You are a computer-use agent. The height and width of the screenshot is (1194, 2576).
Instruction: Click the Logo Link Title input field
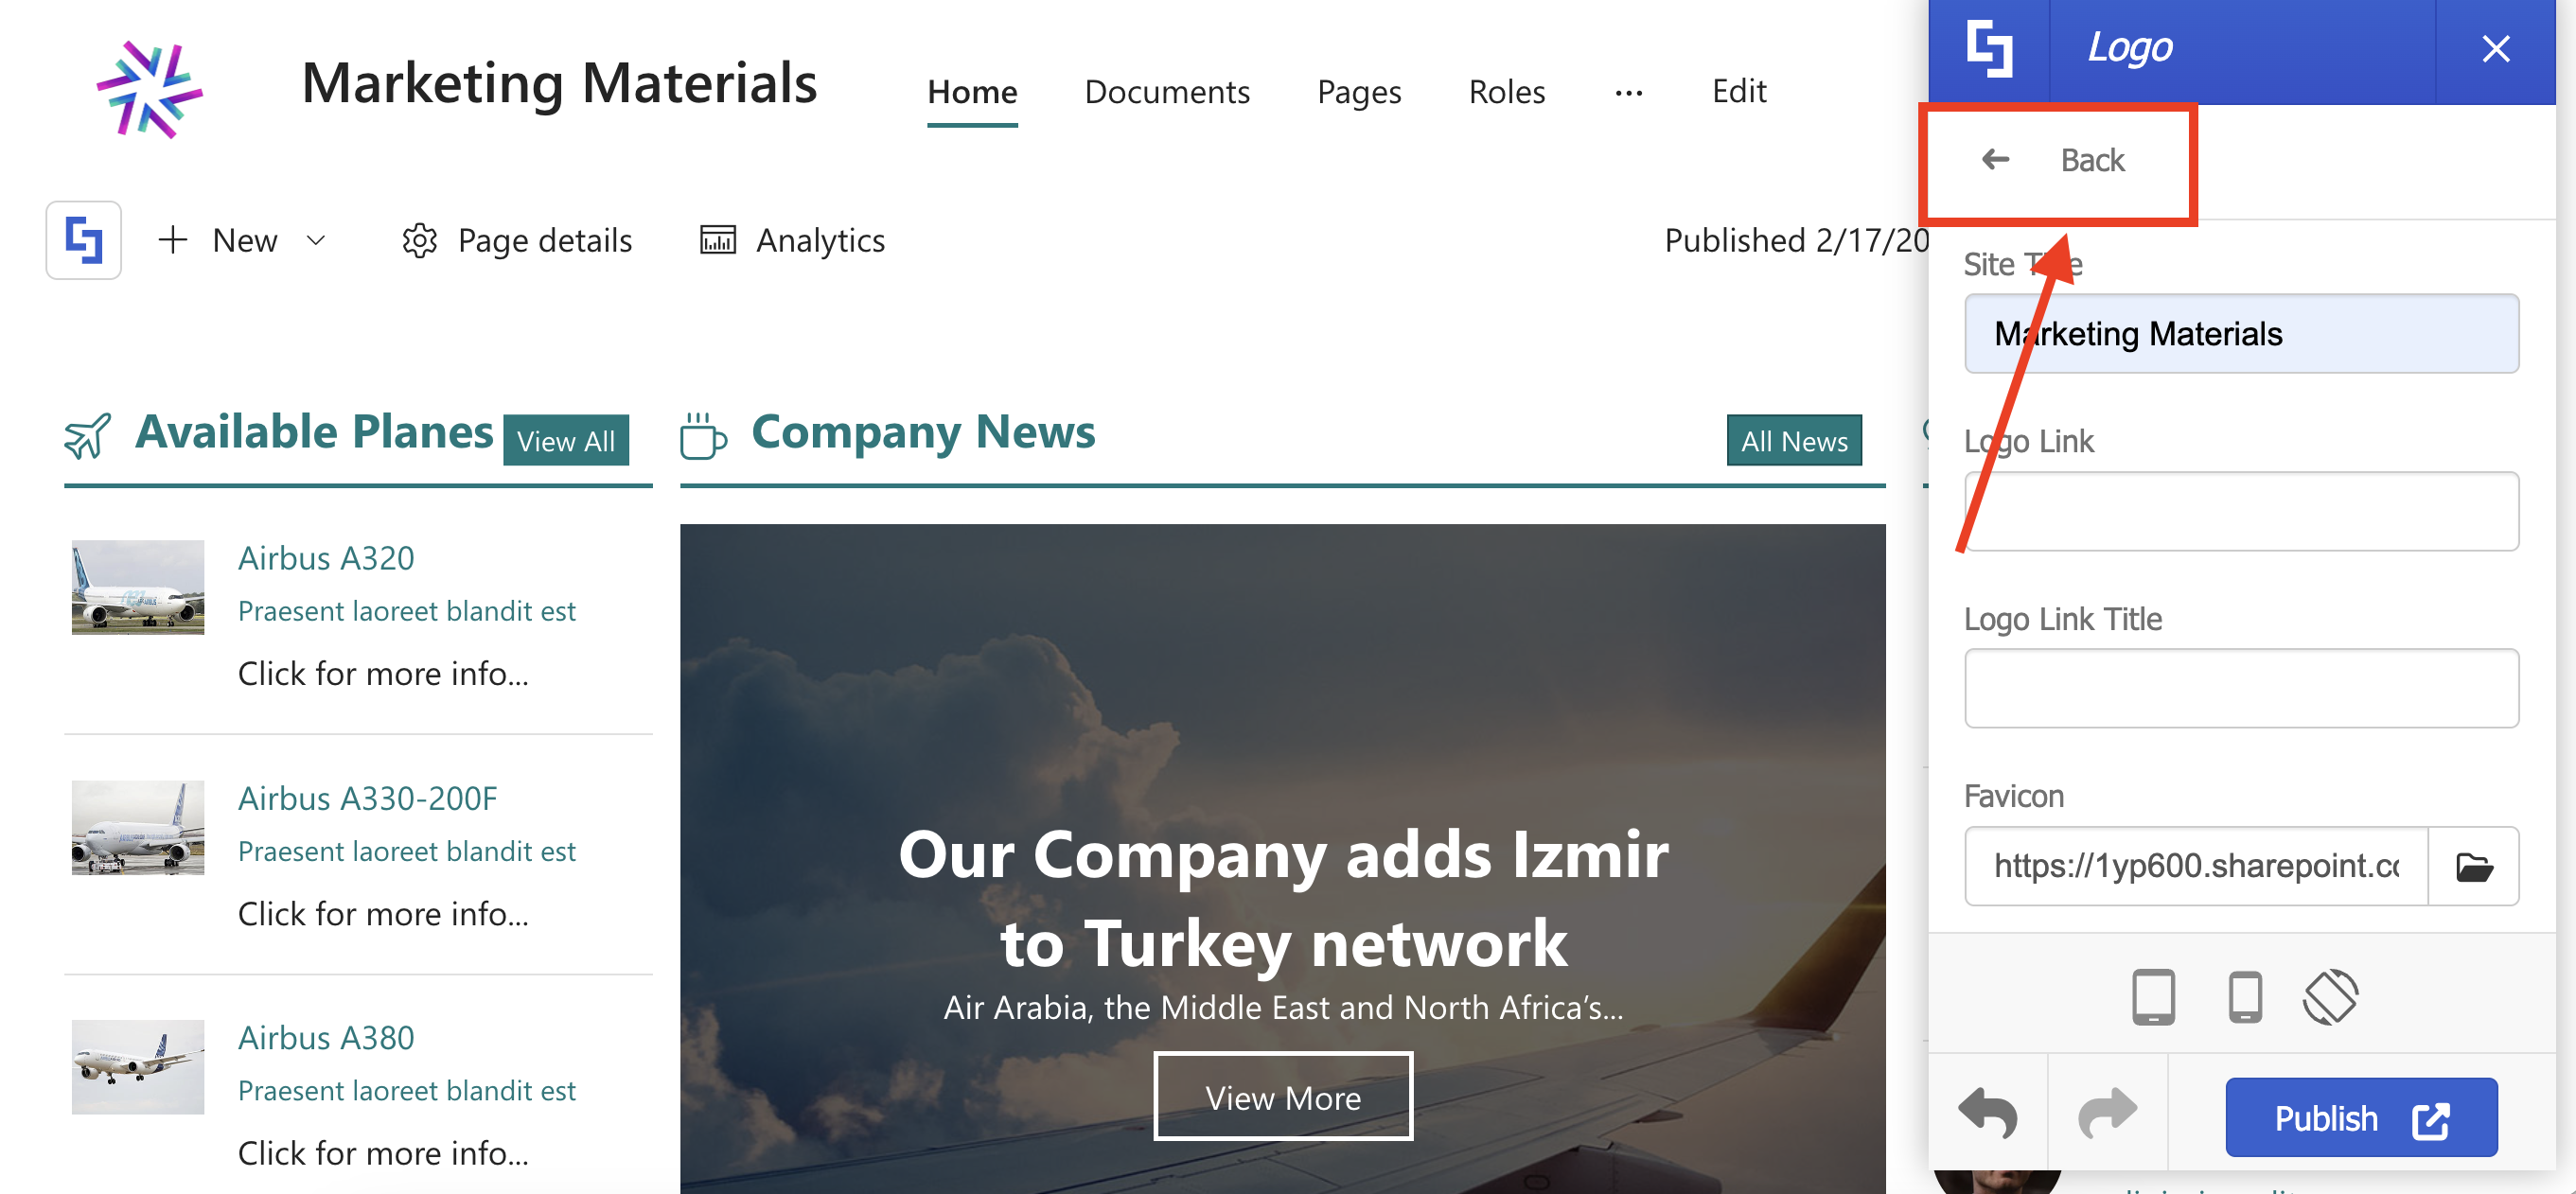pyautogui.click(x=2241, y=688)
